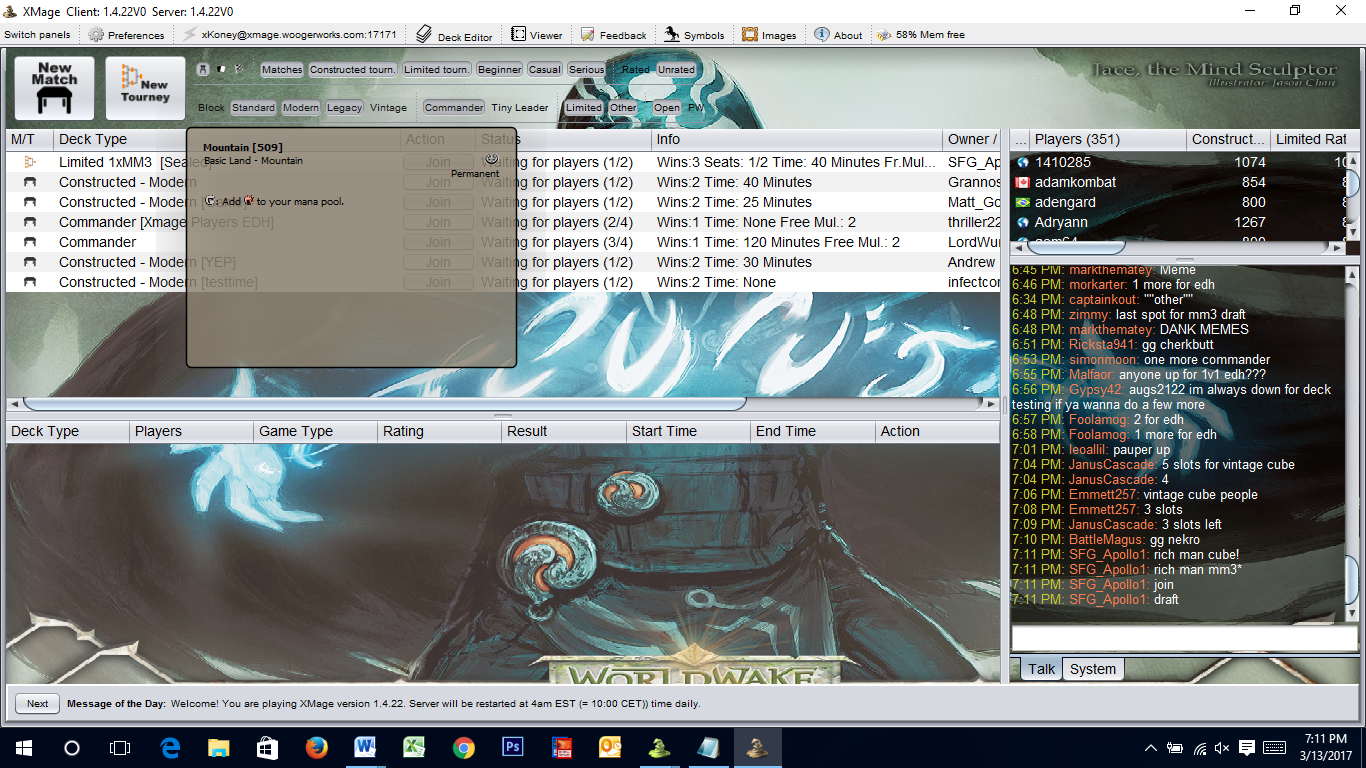Open the Deck Editor
The height and width of the screenshot is (768, 1366).
click(x=455, y=35)
